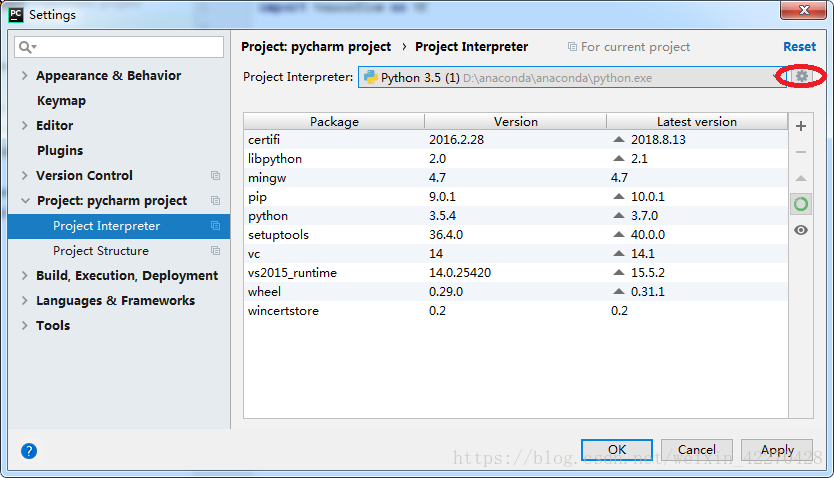Select the python package row
Image resolution: width=834 pixels, height=478 pixels.
[515, 215]
